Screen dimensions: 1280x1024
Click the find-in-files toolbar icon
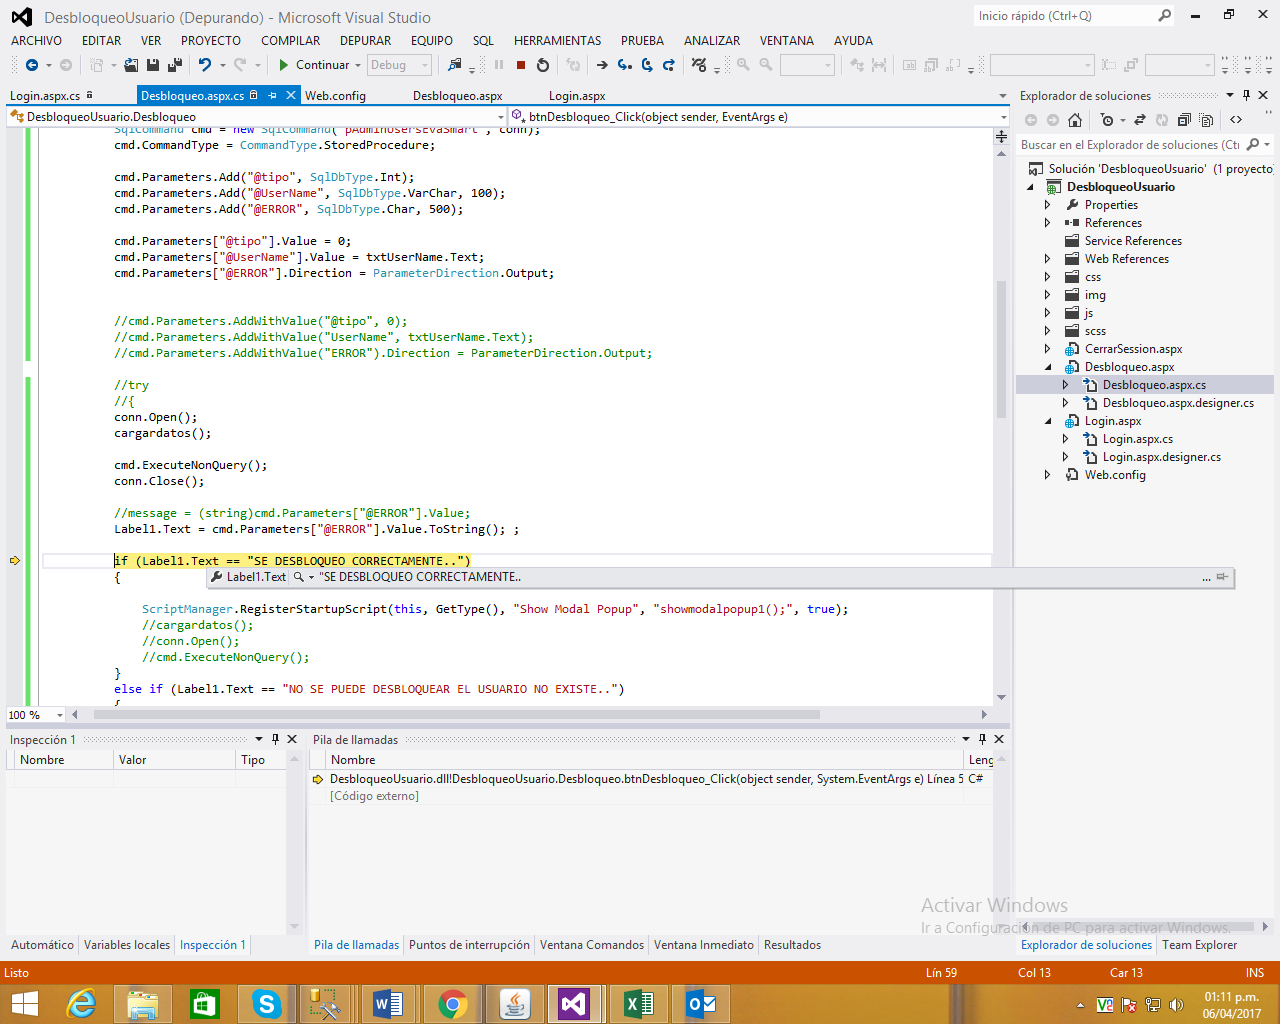[x=455, y=65]
